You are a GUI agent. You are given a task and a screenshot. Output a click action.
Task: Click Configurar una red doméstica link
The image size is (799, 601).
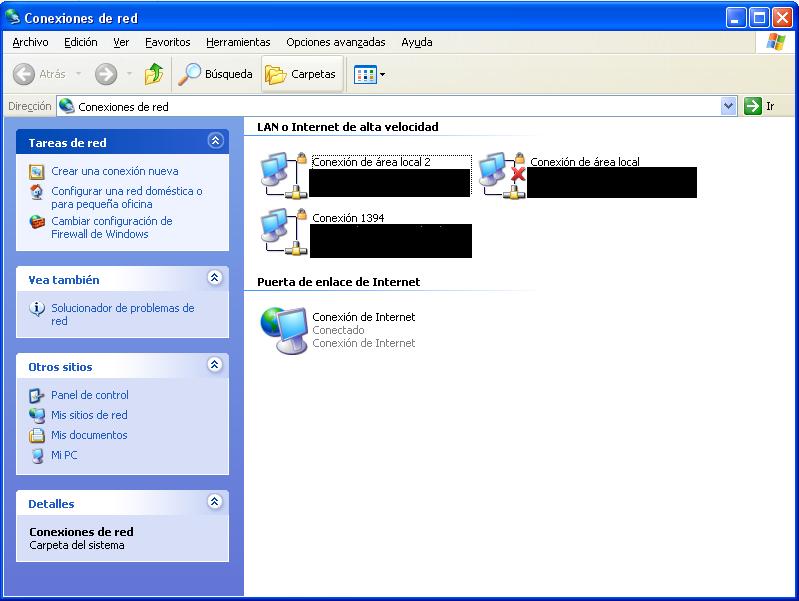(x=127, y=197)
